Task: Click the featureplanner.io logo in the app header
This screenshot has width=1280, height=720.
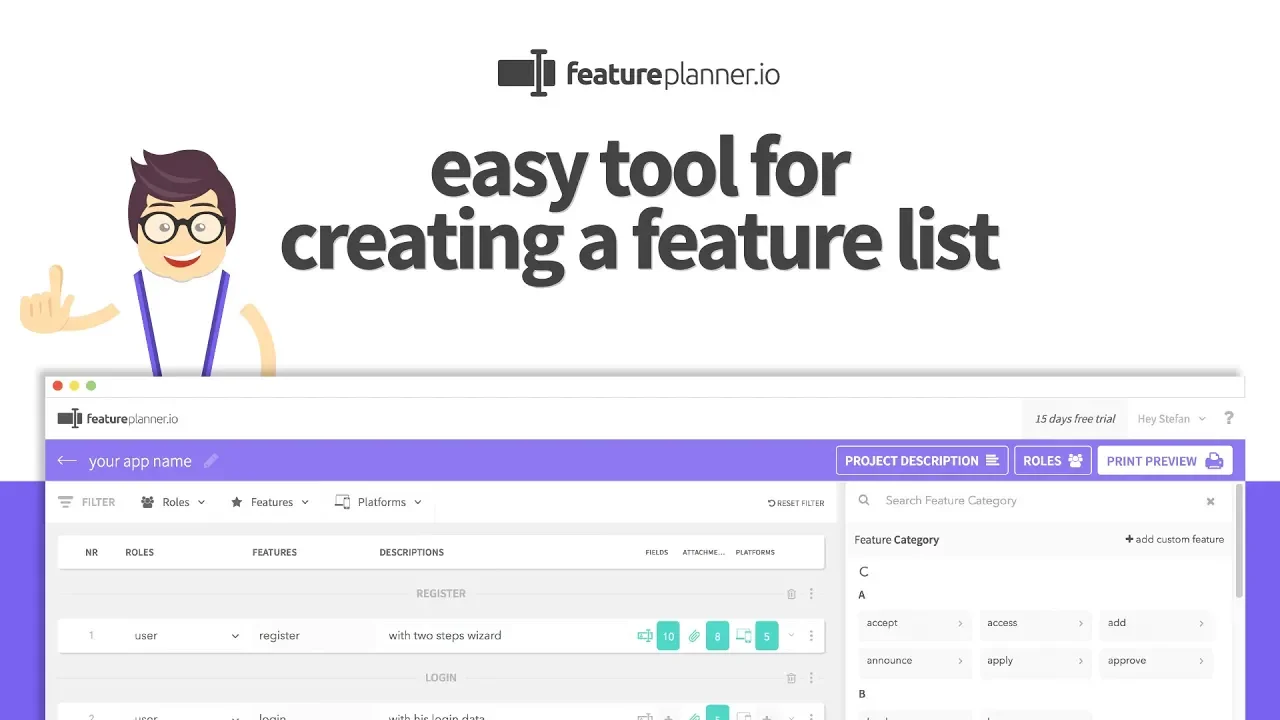Action: 118,419
